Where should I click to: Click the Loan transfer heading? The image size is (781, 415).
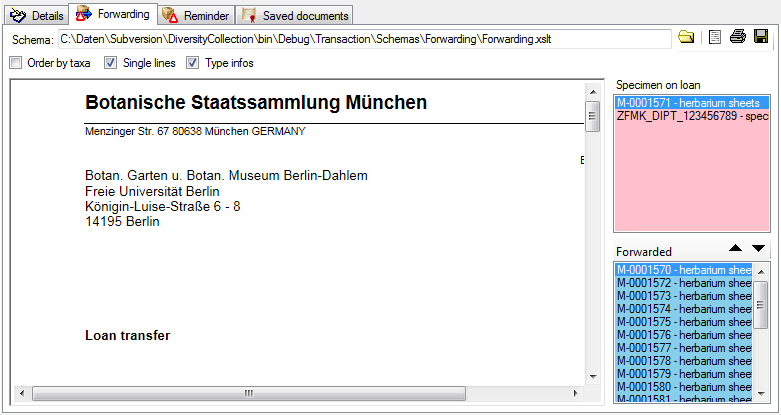(128, 335)
